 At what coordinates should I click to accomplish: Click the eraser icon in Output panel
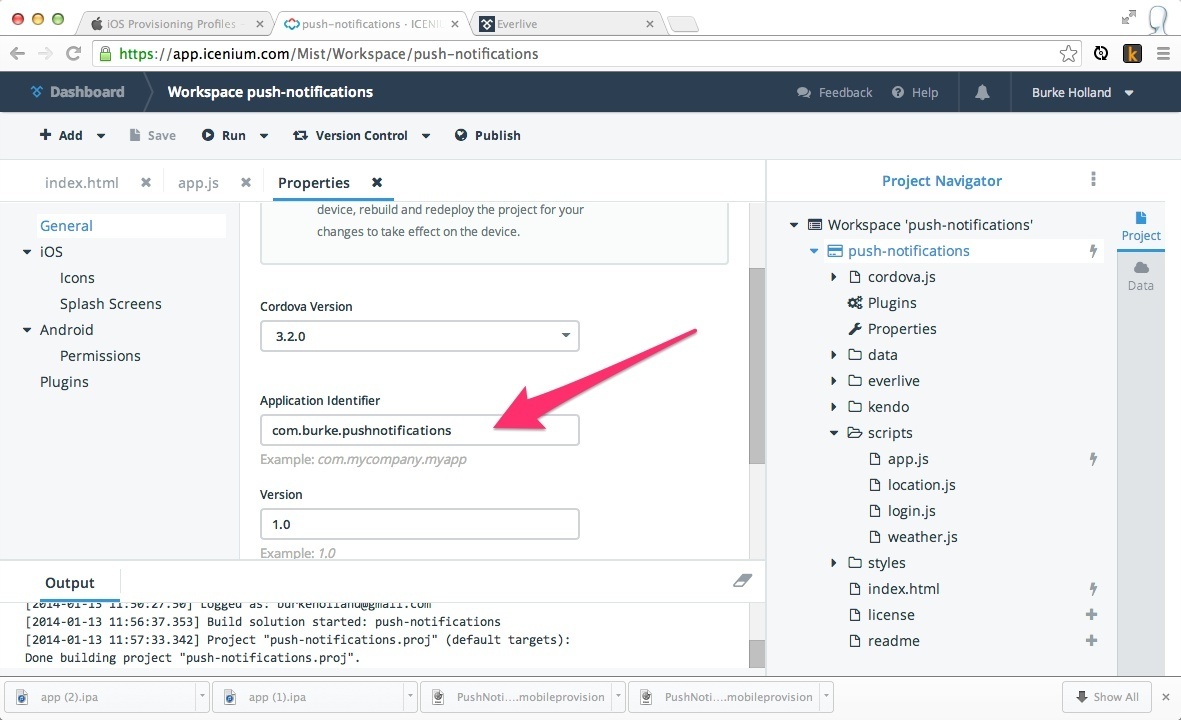coord(741,580)
